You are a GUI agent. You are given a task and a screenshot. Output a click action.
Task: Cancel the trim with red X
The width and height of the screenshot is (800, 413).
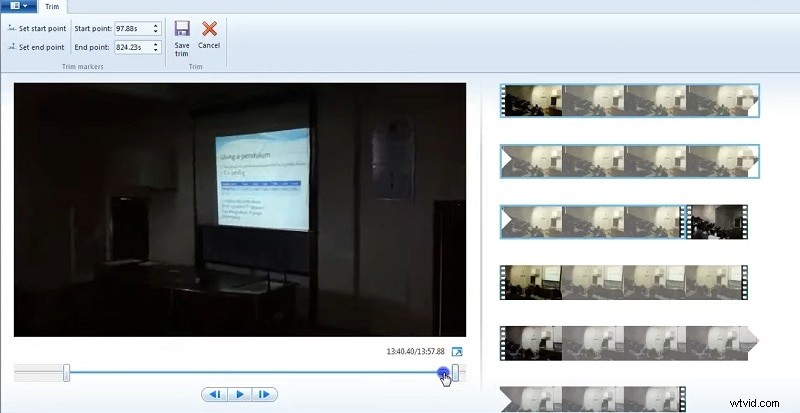pyautogui.click(x=209, y=29)
